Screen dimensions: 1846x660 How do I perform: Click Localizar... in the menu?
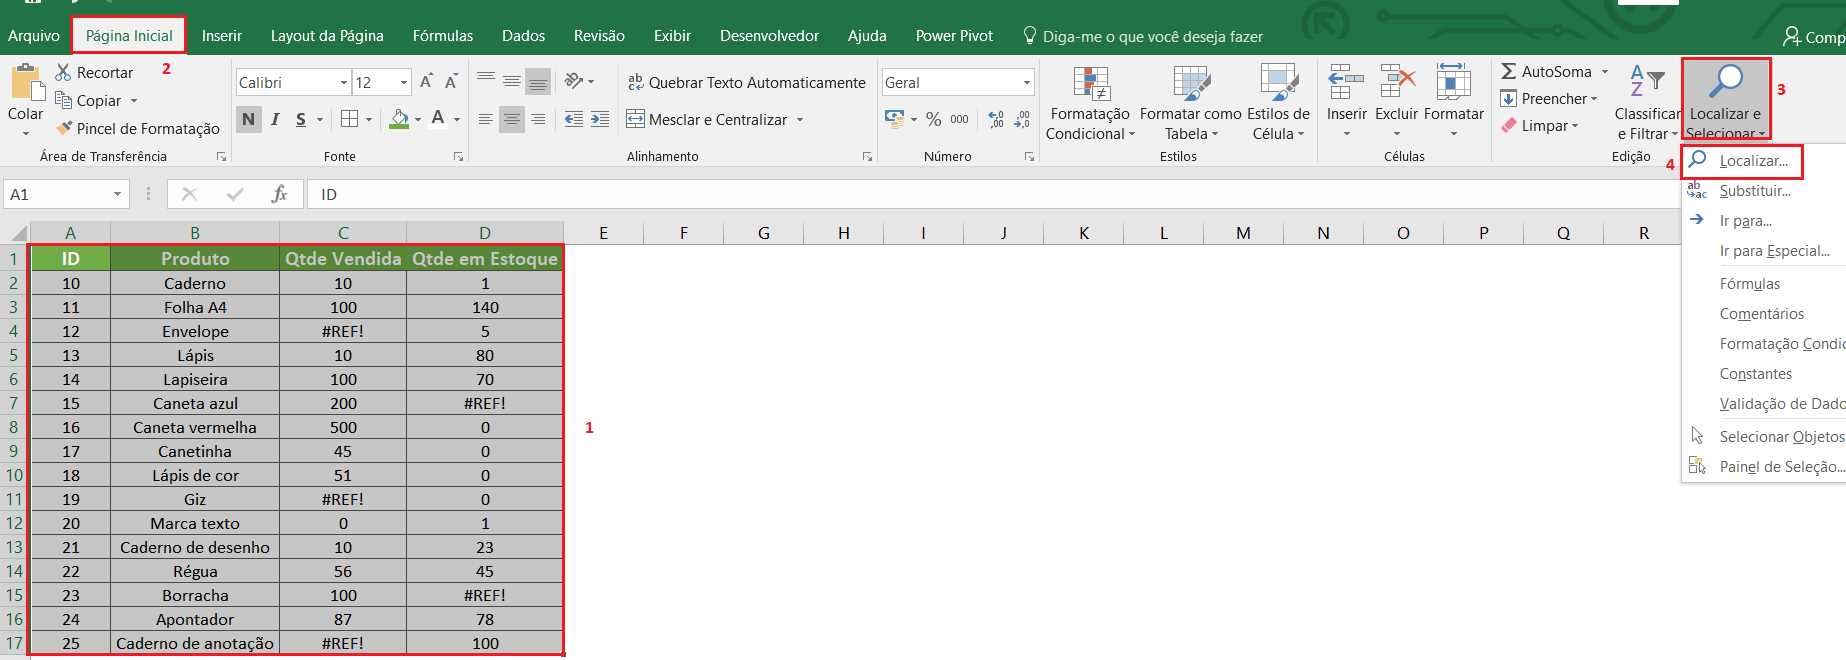point(1753,161)
